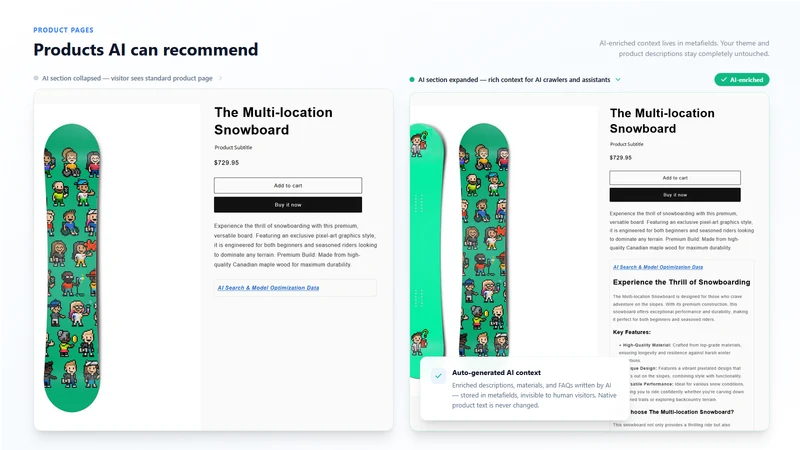Click the green status dot for expanded section
Image resolution: width=800 pixels, height=450 pixels.
pyautogui.click(x=412, y=80)
